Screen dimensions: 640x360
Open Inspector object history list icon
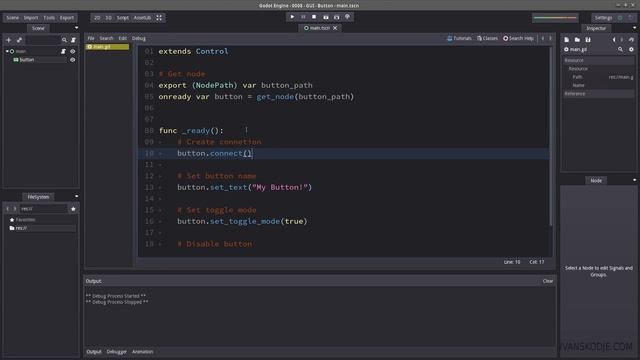click(x=631, y=40)
